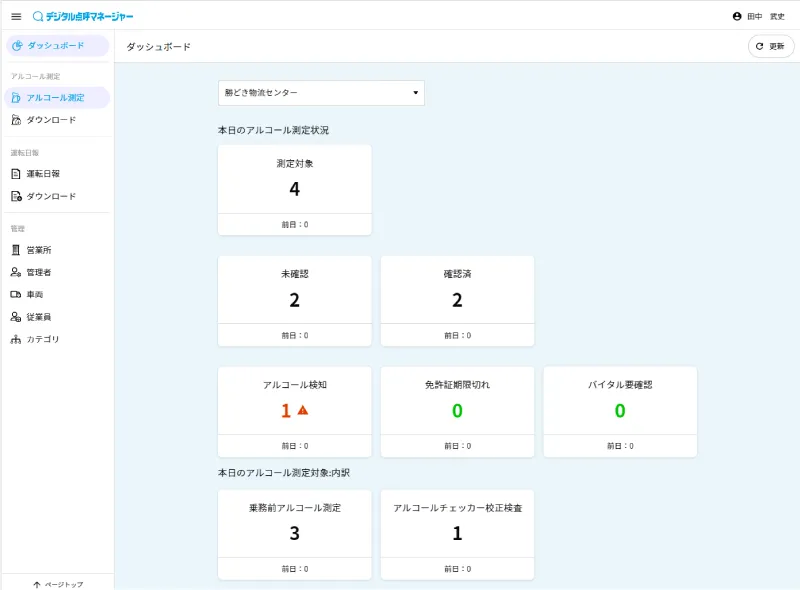Click the alcohol ダウンロード icon
The height and width of the screenshot is (590, 800).
pyautogui.click(x=16, y=120)
